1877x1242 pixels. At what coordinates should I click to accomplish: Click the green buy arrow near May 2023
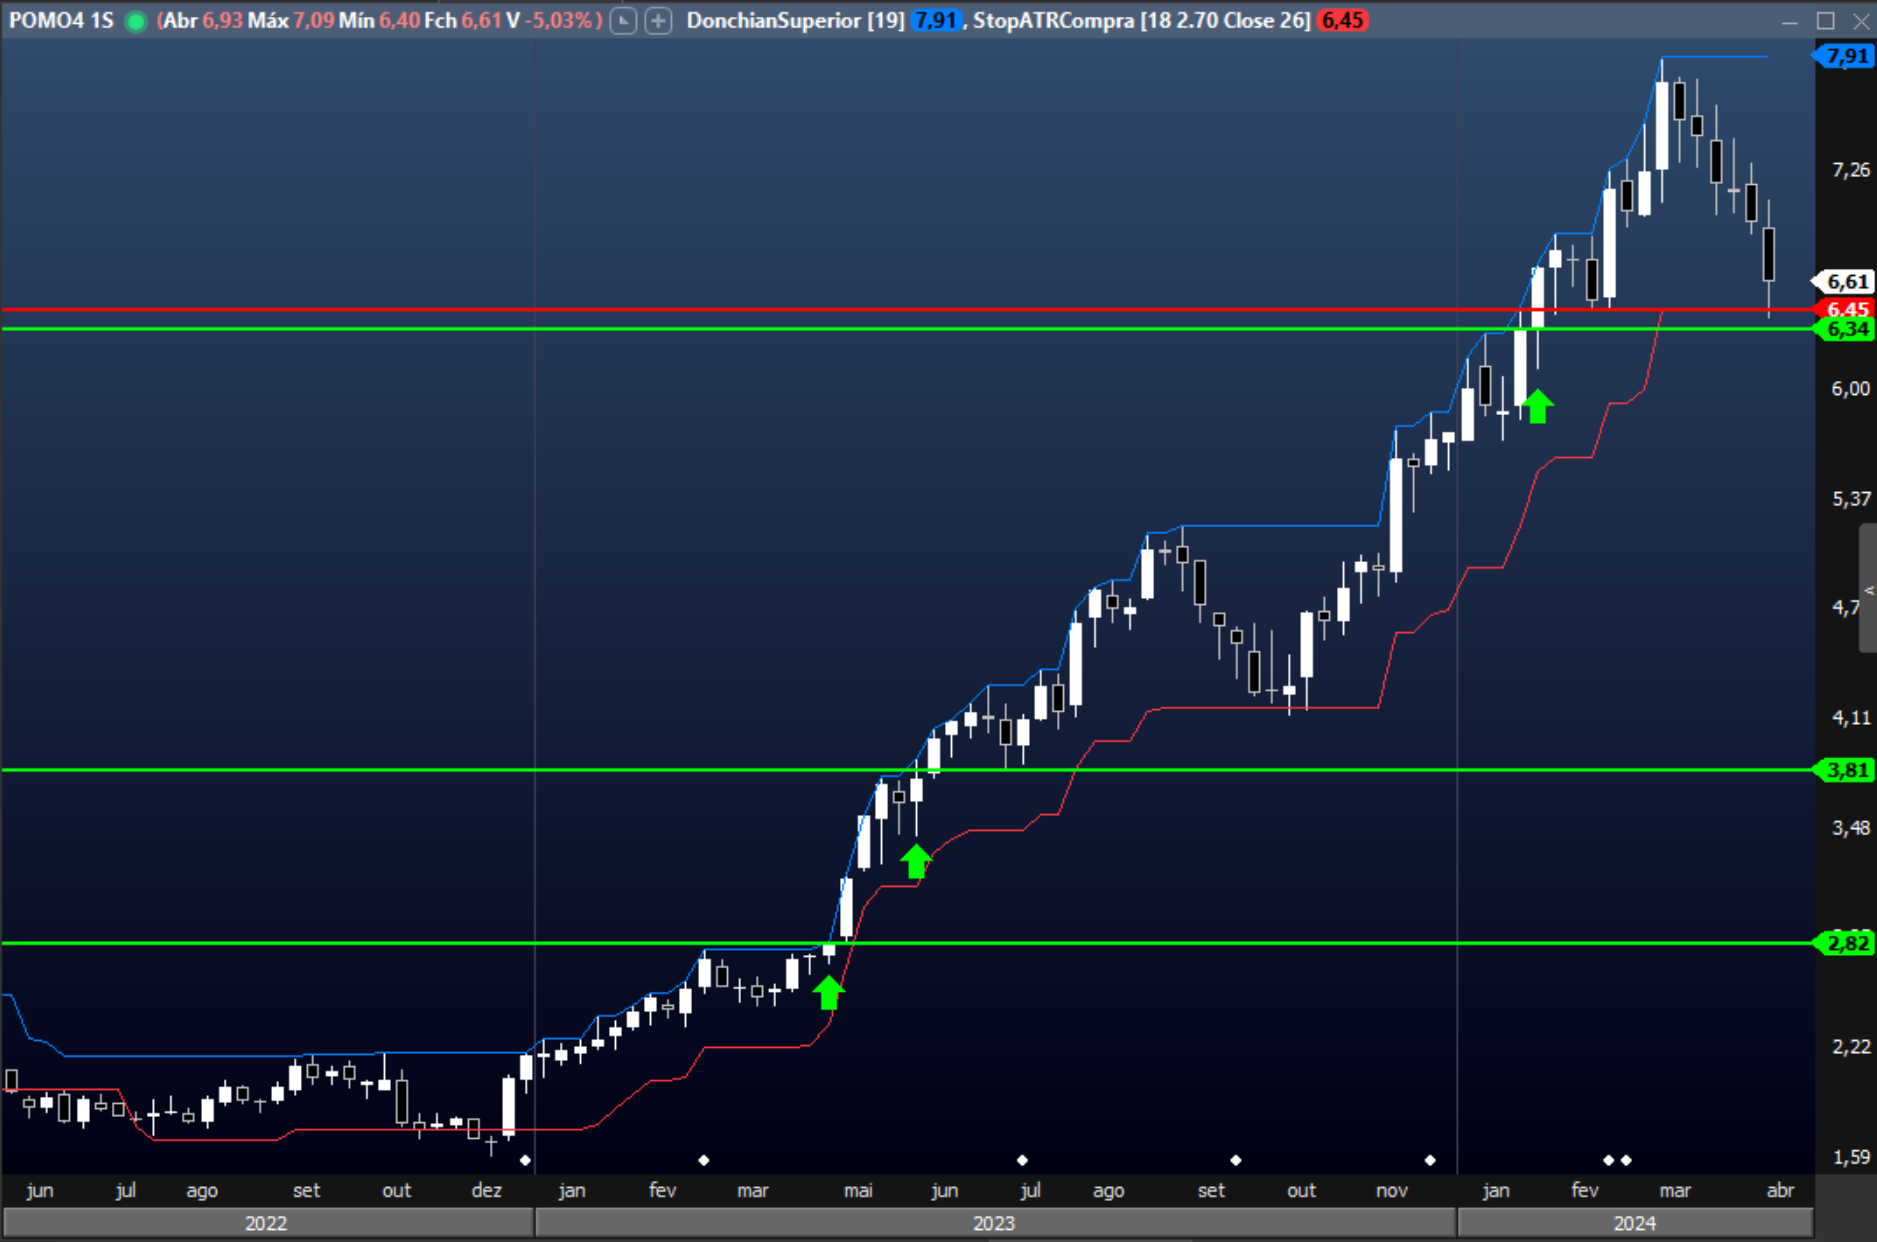(x=828, y=992)
